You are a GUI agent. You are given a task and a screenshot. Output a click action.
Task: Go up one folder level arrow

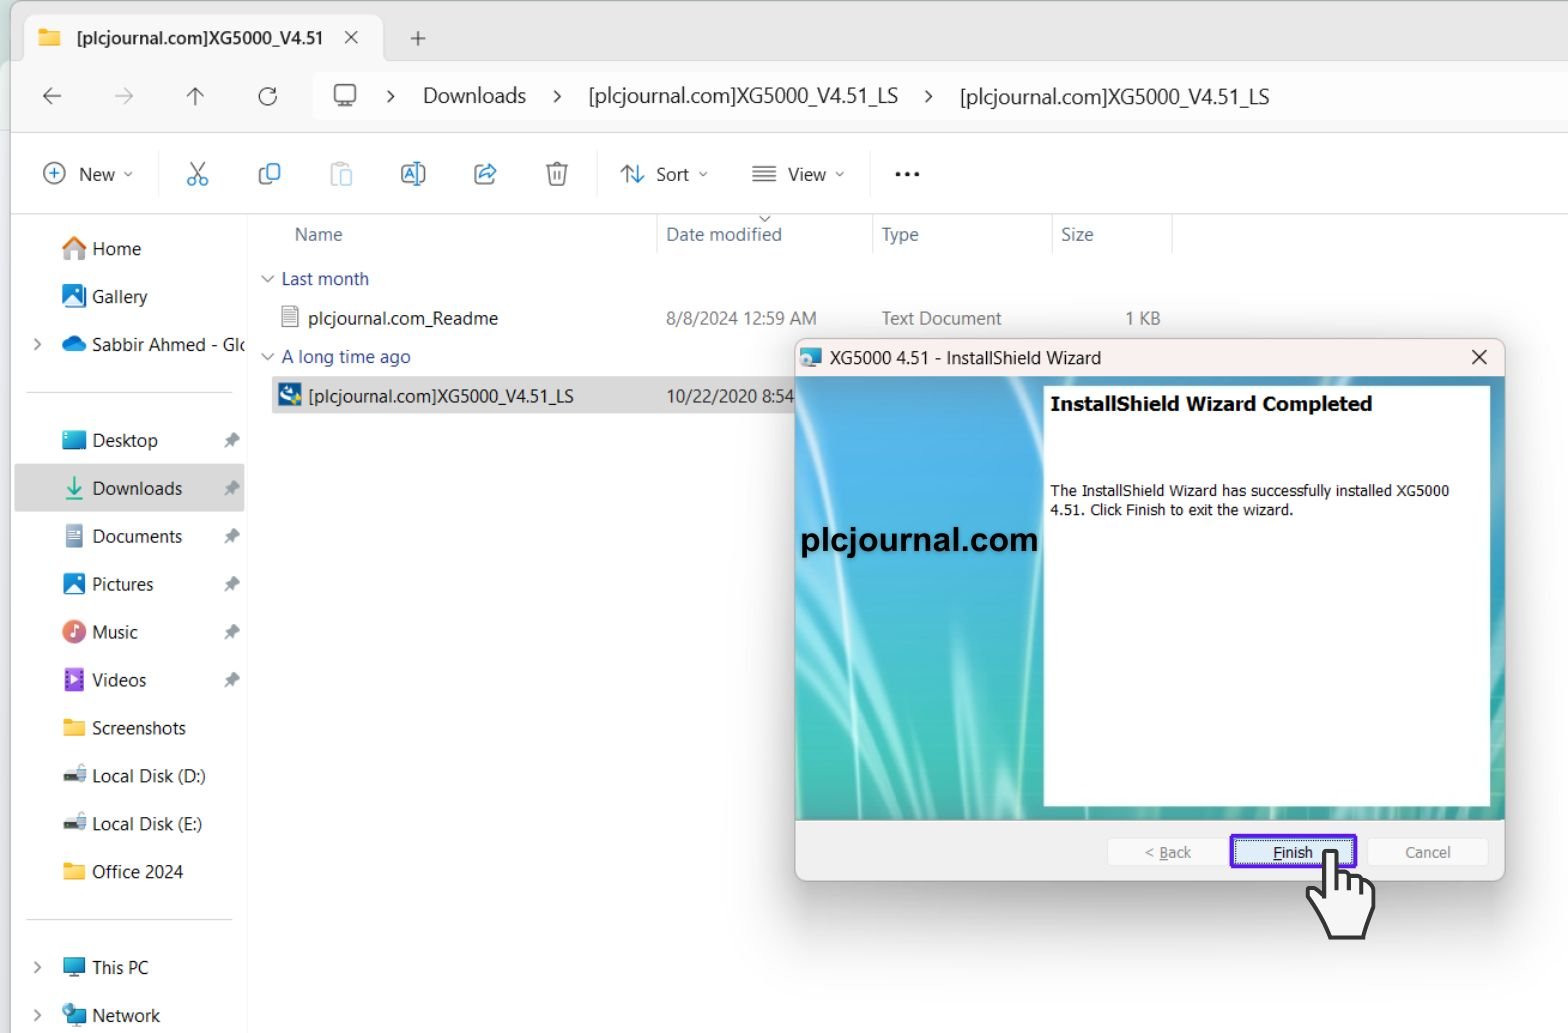click(195, 96)
